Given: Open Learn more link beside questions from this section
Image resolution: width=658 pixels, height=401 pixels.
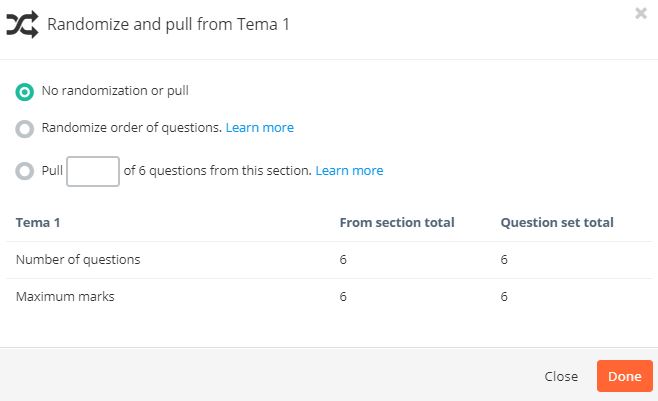Looking at the screenshot, I should coord(349,171).
